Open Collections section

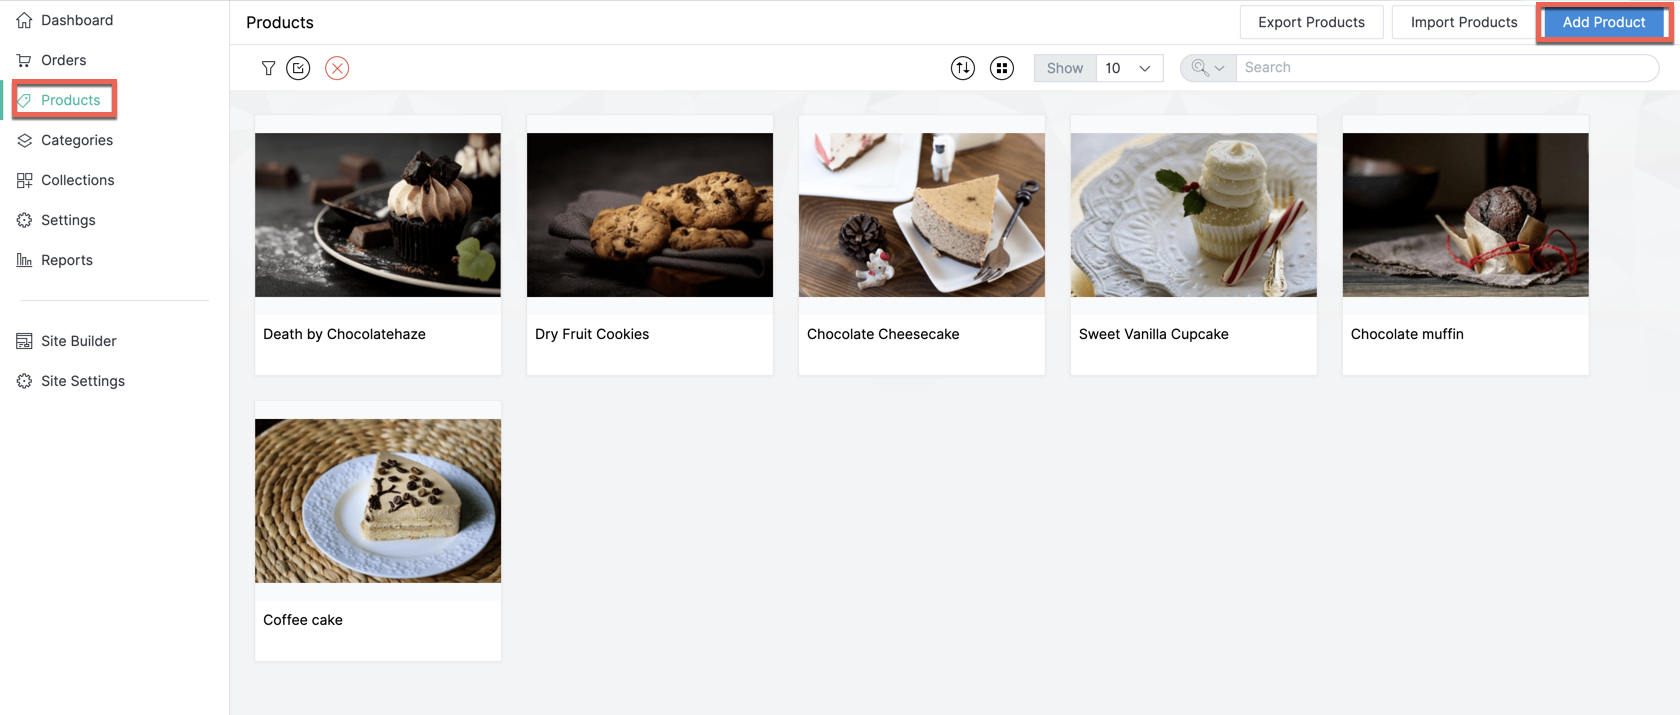(x=78, y=180)
